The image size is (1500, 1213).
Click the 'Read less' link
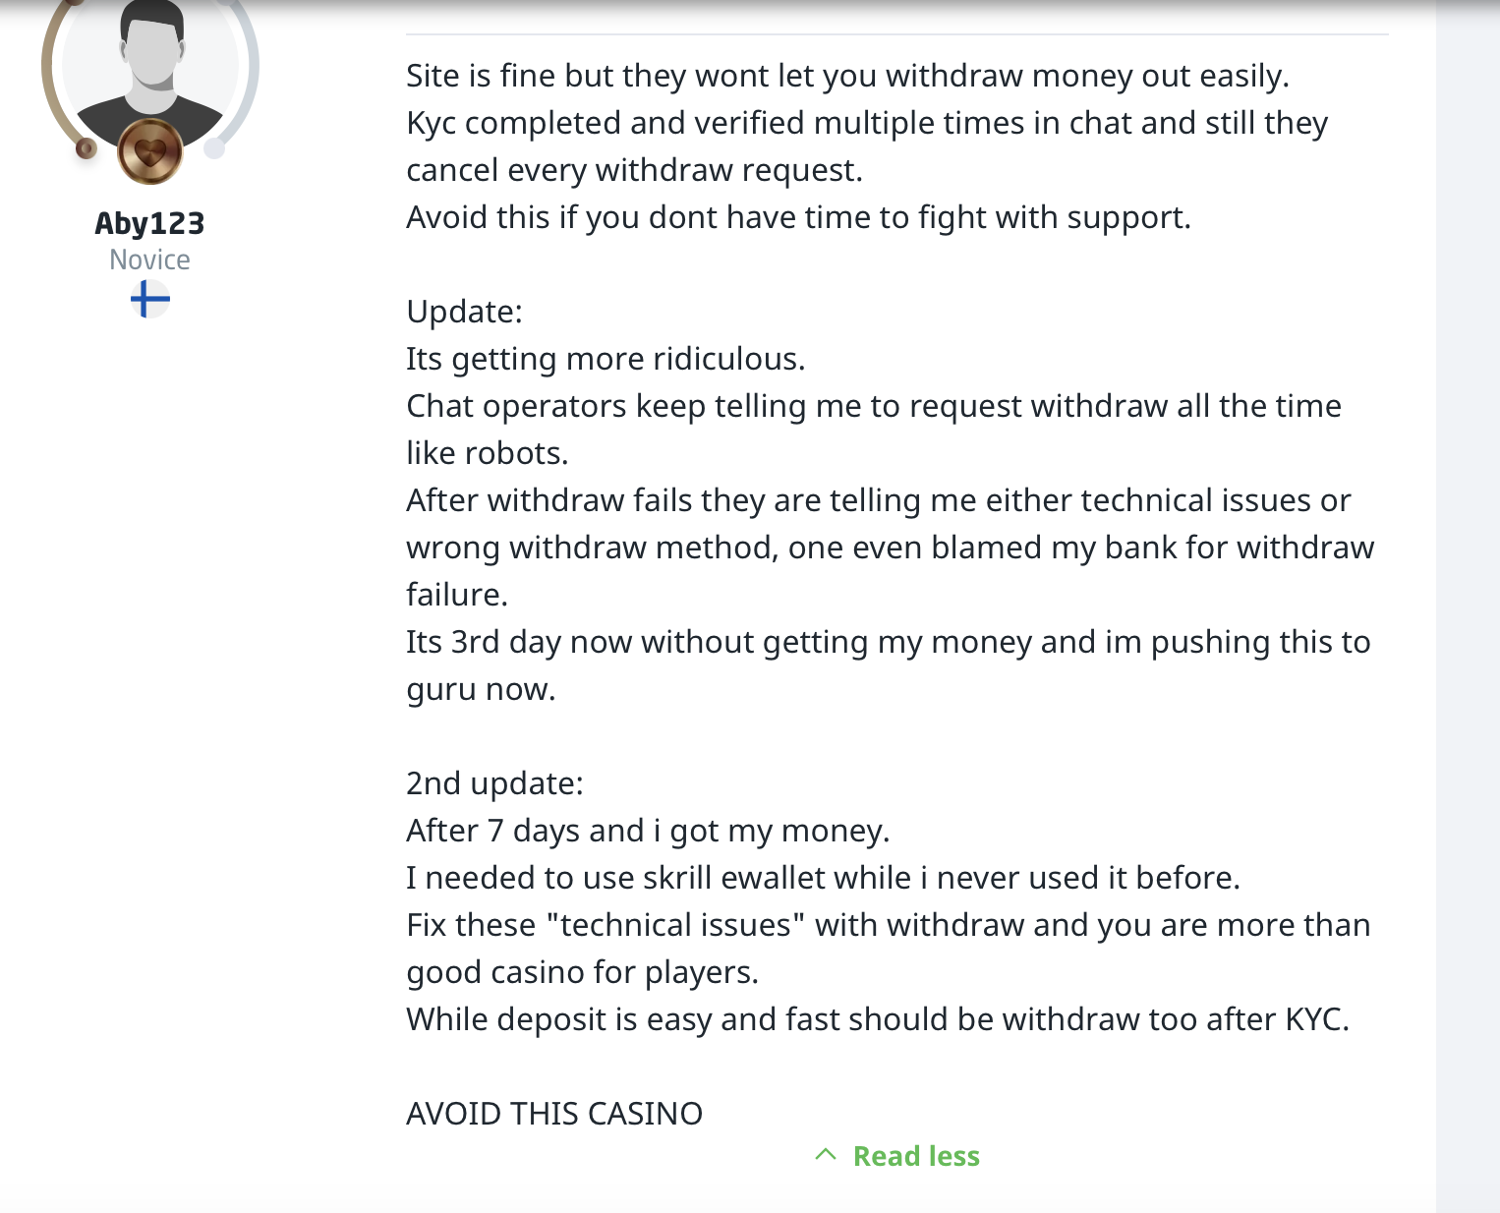point(916,1156)
